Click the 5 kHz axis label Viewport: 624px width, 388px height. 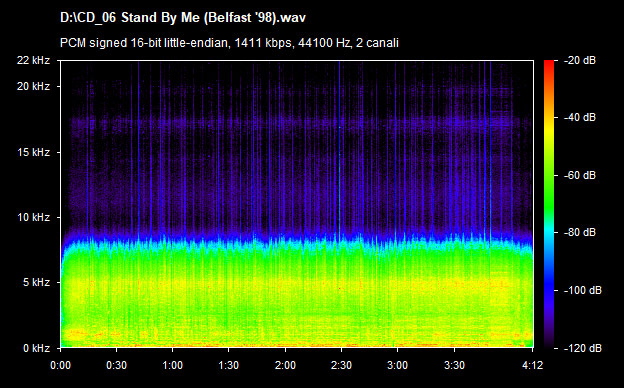click(x=36, y=283)
